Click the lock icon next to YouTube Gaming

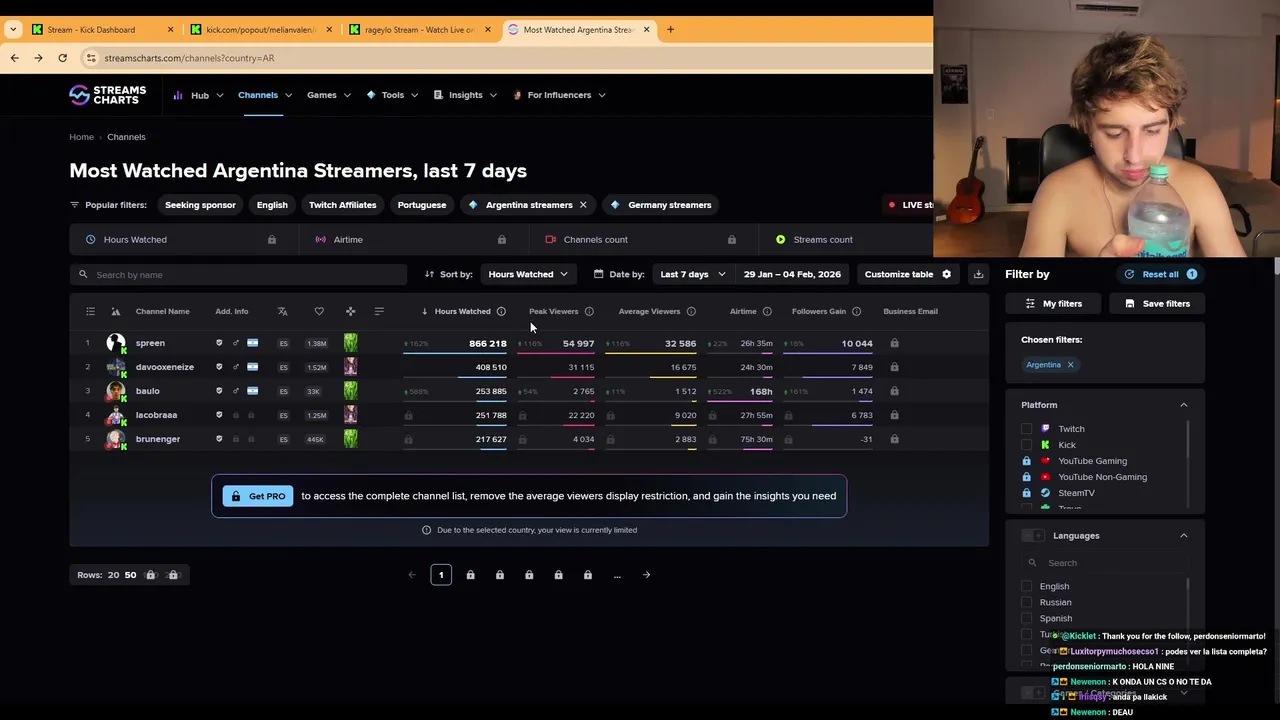click(1026, 461)
